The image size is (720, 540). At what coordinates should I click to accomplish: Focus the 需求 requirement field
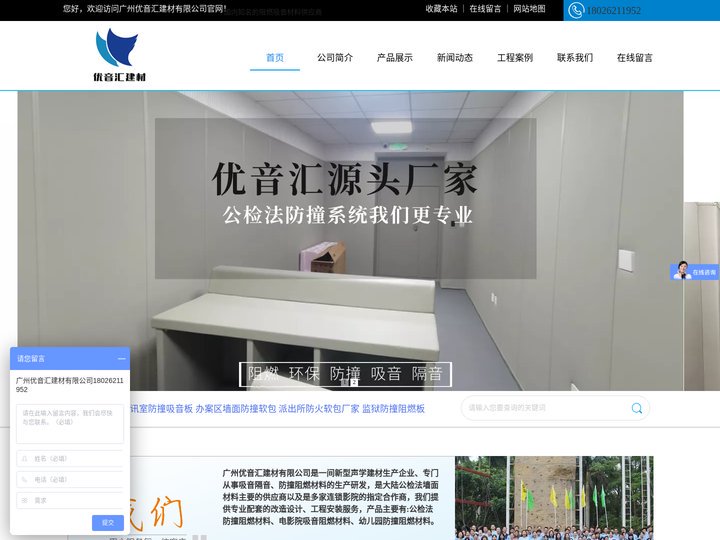coord(70,500)
